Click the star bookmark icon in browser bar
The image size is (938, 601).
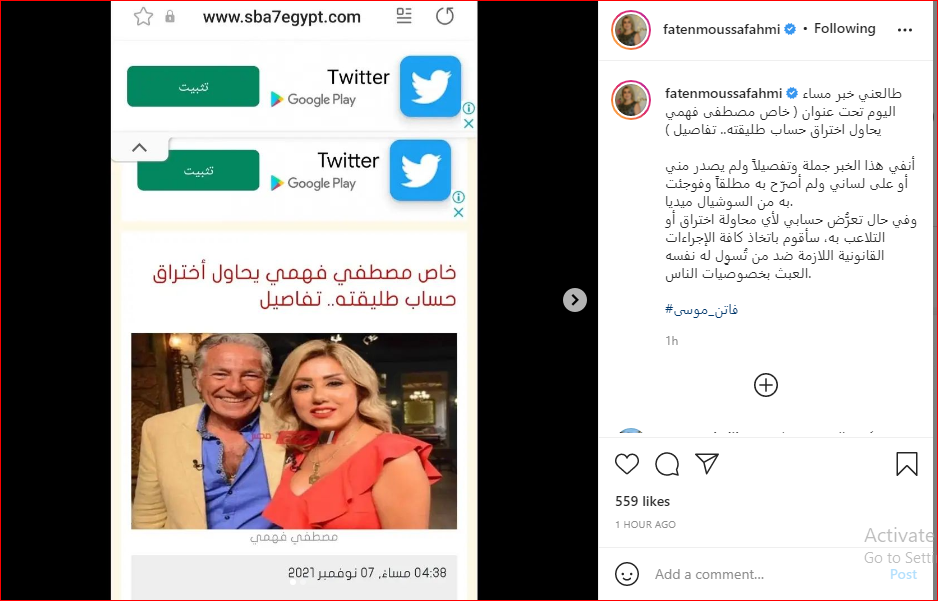pos(144,16)
